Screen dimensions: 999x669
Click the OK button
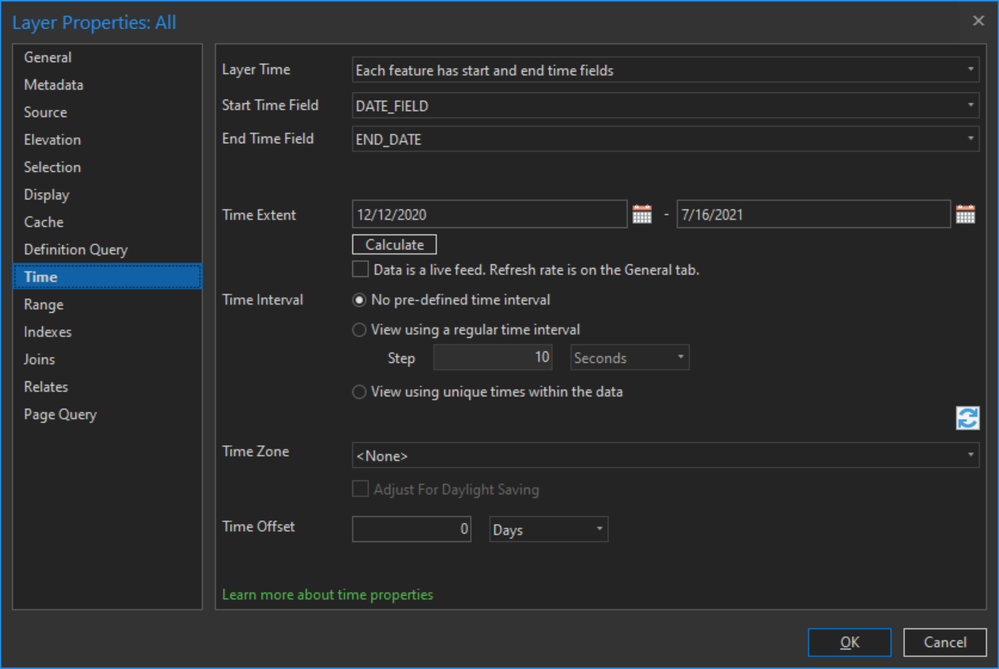coord(849,642)
